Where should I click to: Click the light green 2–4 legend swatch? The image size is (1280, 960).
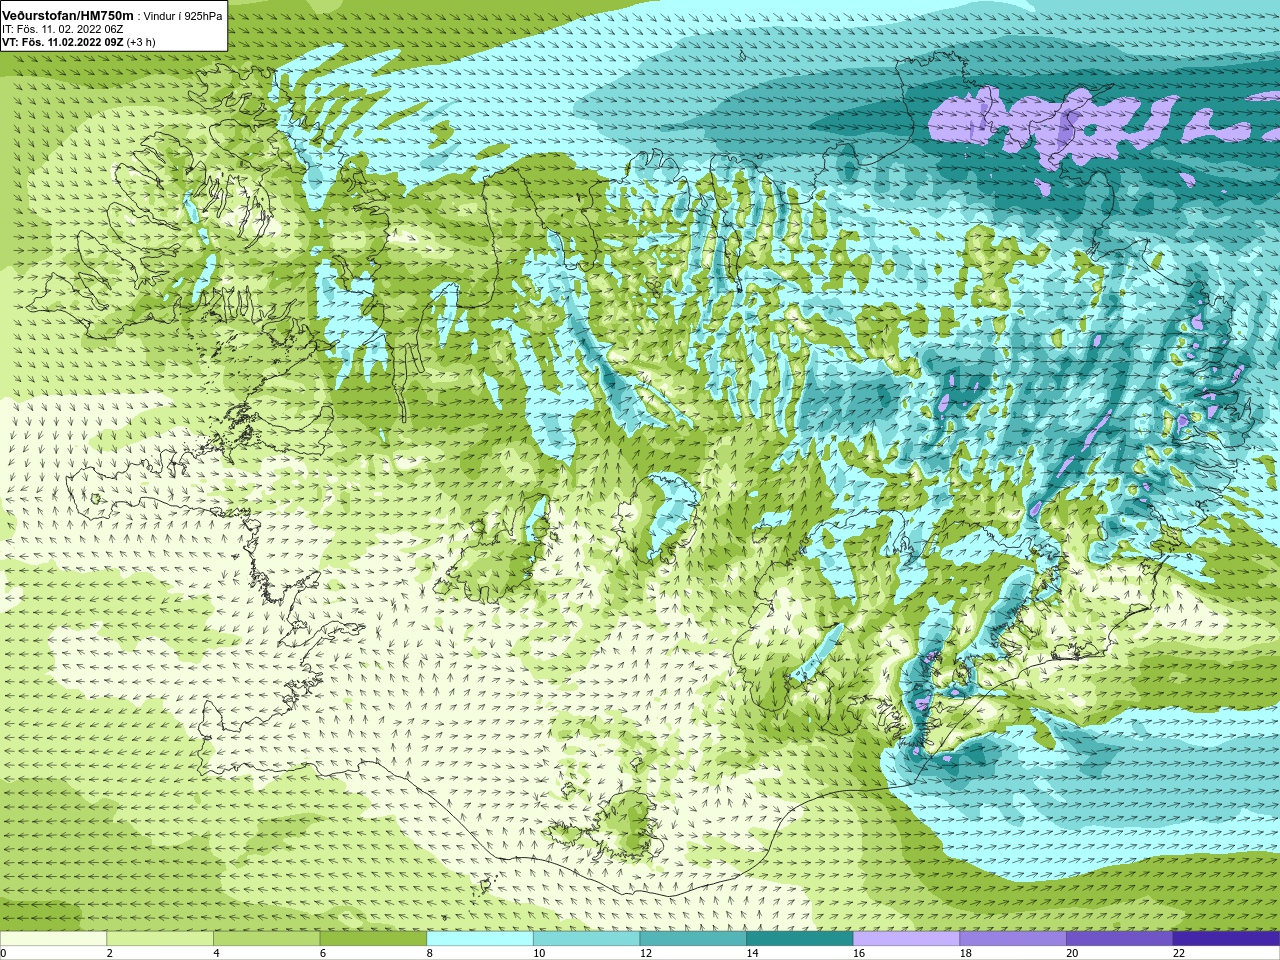tap(160, 939)
